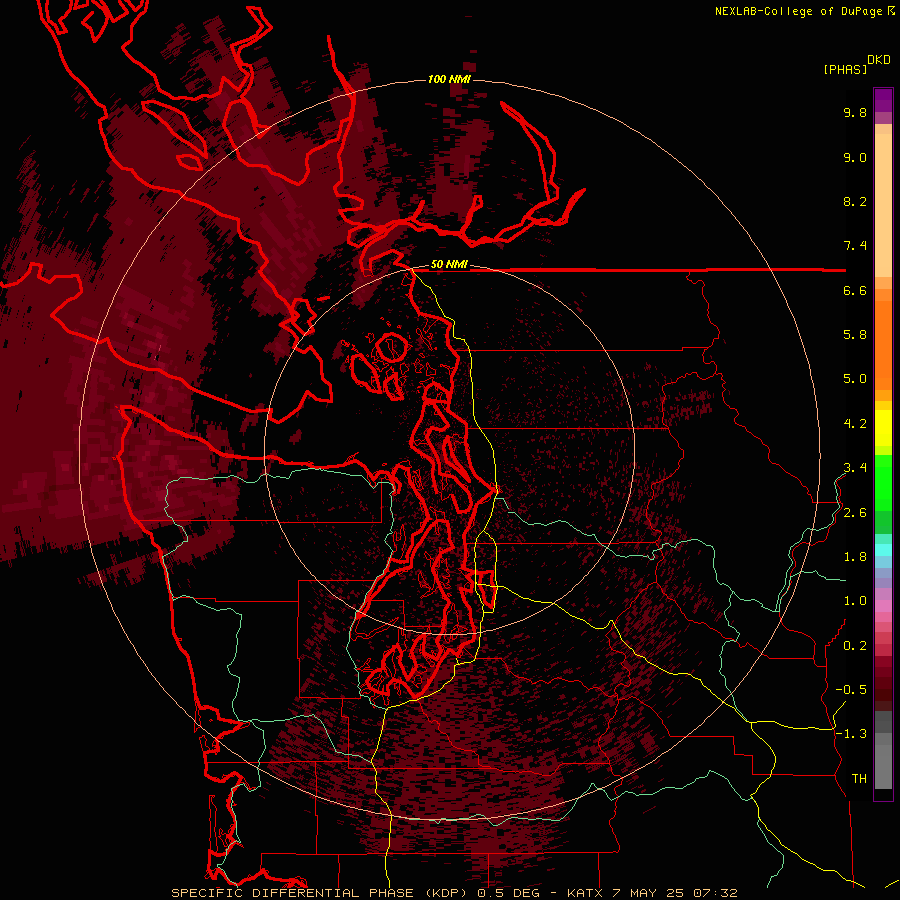
Task: Click the 3.4 value on the color scale
Action: 855,468
